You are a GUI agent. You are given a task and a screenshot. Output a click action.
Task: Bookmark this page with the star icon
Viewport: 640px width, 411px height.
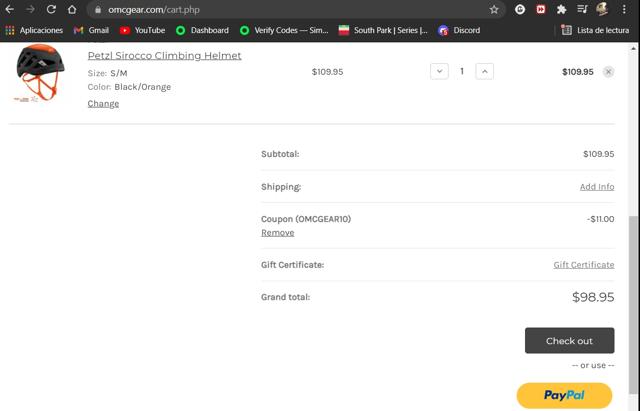coord(494,9)
